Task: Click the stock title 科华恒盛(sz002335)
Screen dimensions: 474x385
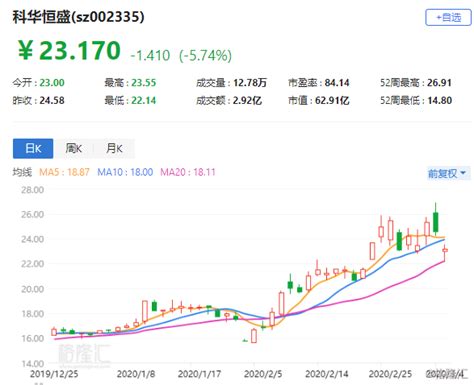Action: (x=79, y=17)
